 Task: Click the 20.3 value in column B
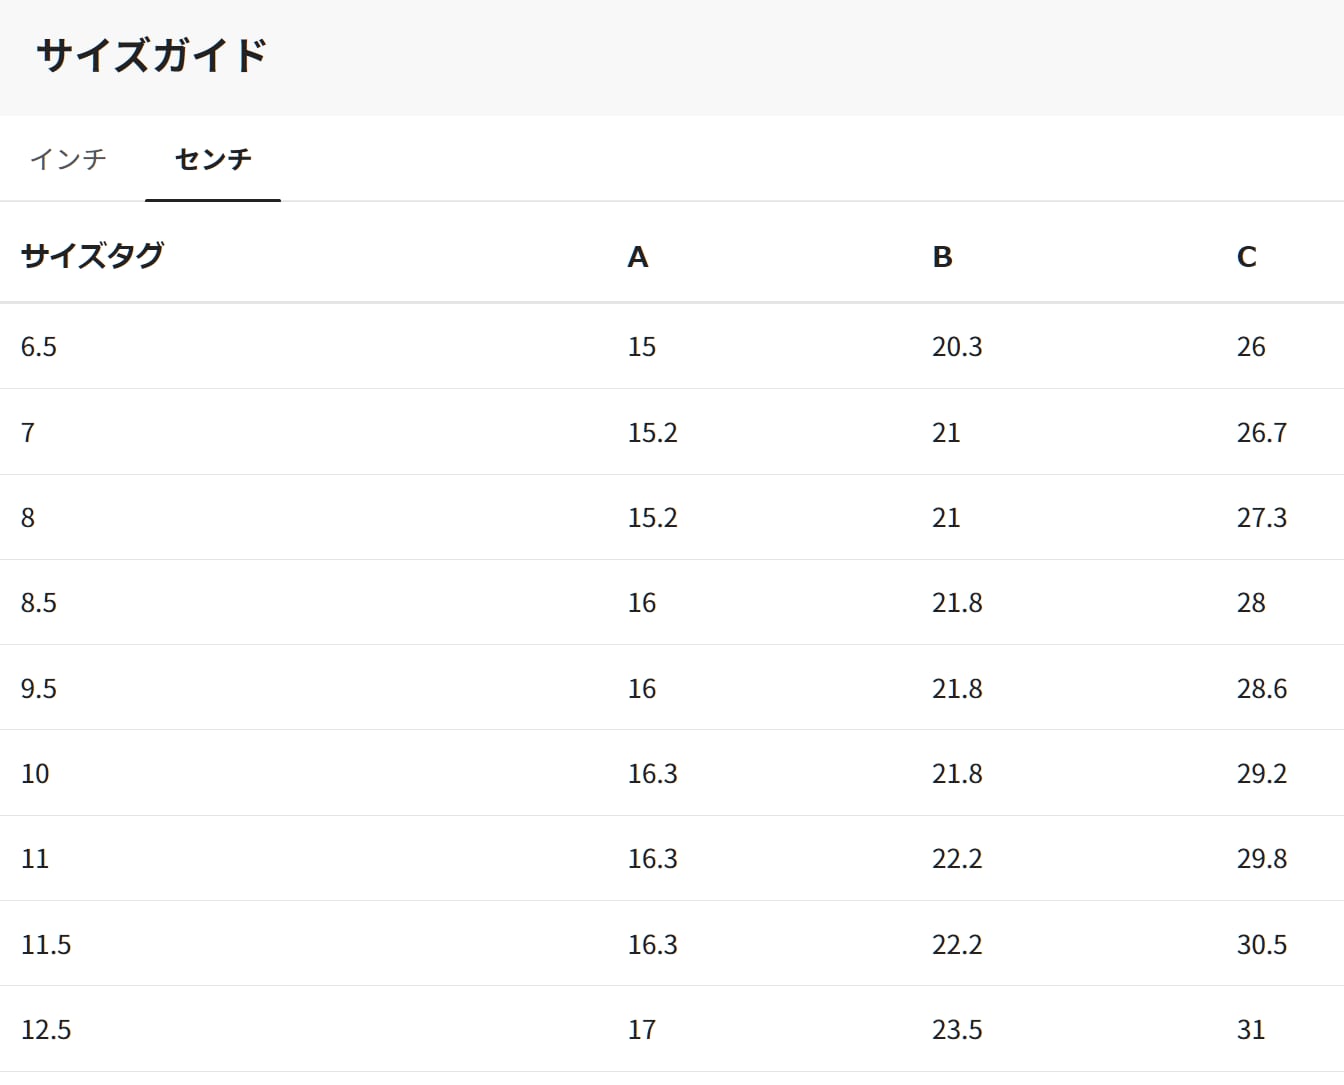tap(957, 347)
